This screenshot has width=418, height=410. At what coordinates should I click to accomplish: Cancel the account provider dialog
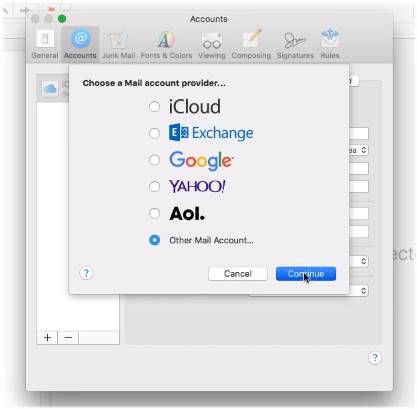point(238,274)
